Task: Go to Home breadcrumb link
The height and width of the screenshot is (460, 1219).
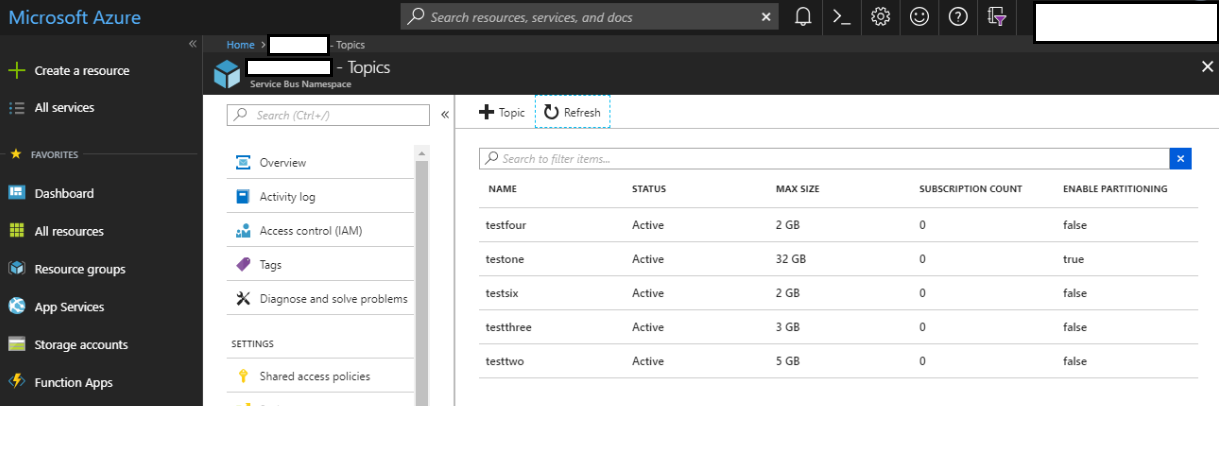Action: point(240,45)
